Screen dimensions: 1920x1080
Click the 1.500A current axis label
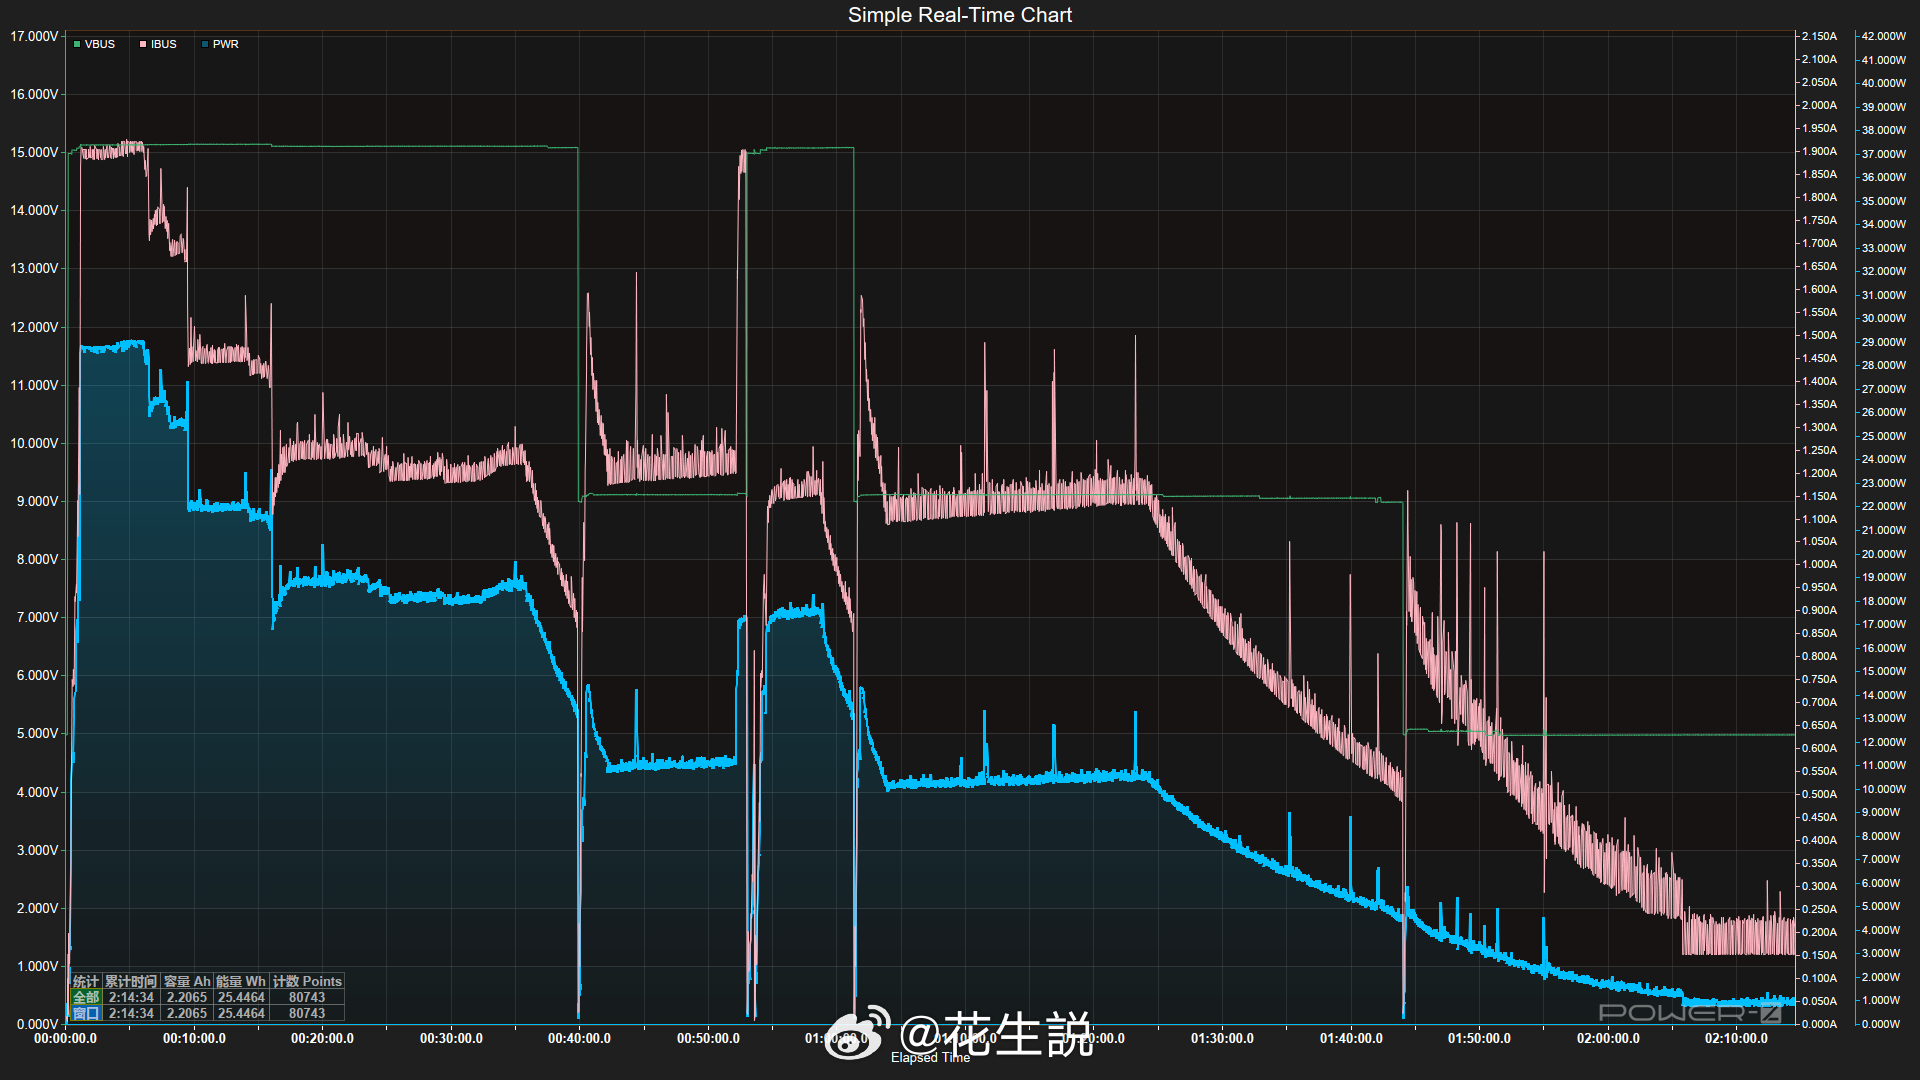click(1819, 335)
